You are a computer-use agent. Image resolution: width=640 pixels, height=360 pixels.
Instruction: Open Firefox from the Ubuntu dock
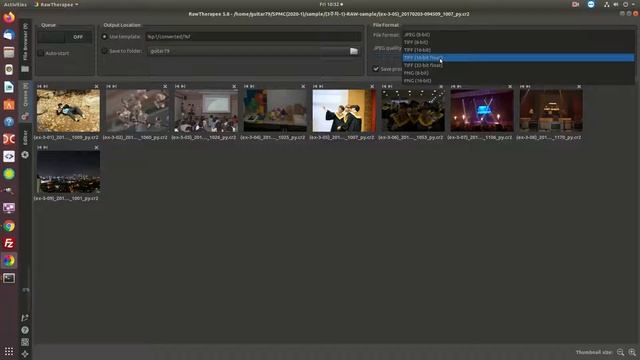pyautogui.click(x=9, y=18)
